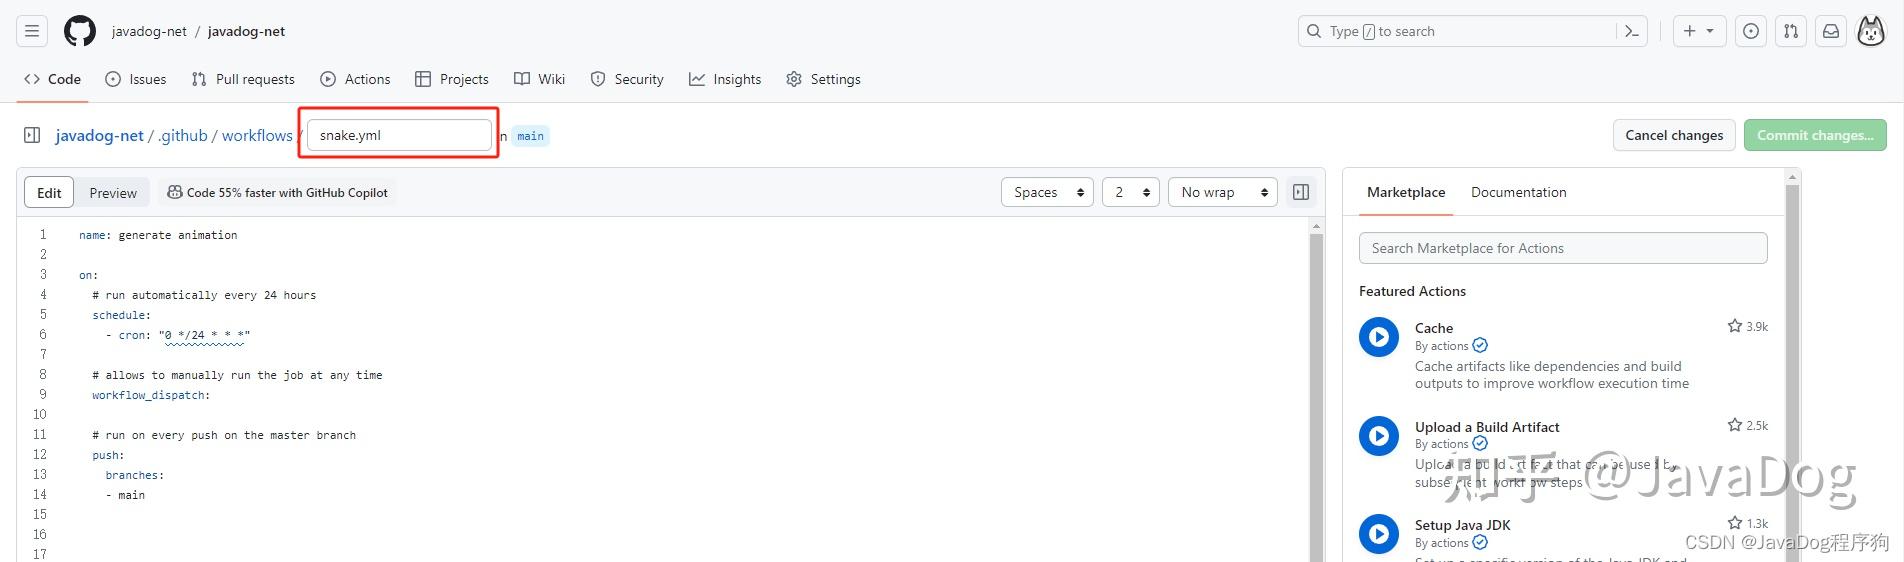Viewport: 1904px width, 562px height.
Task: Click the Cancel changes button
Action: tap(1674, 135)
